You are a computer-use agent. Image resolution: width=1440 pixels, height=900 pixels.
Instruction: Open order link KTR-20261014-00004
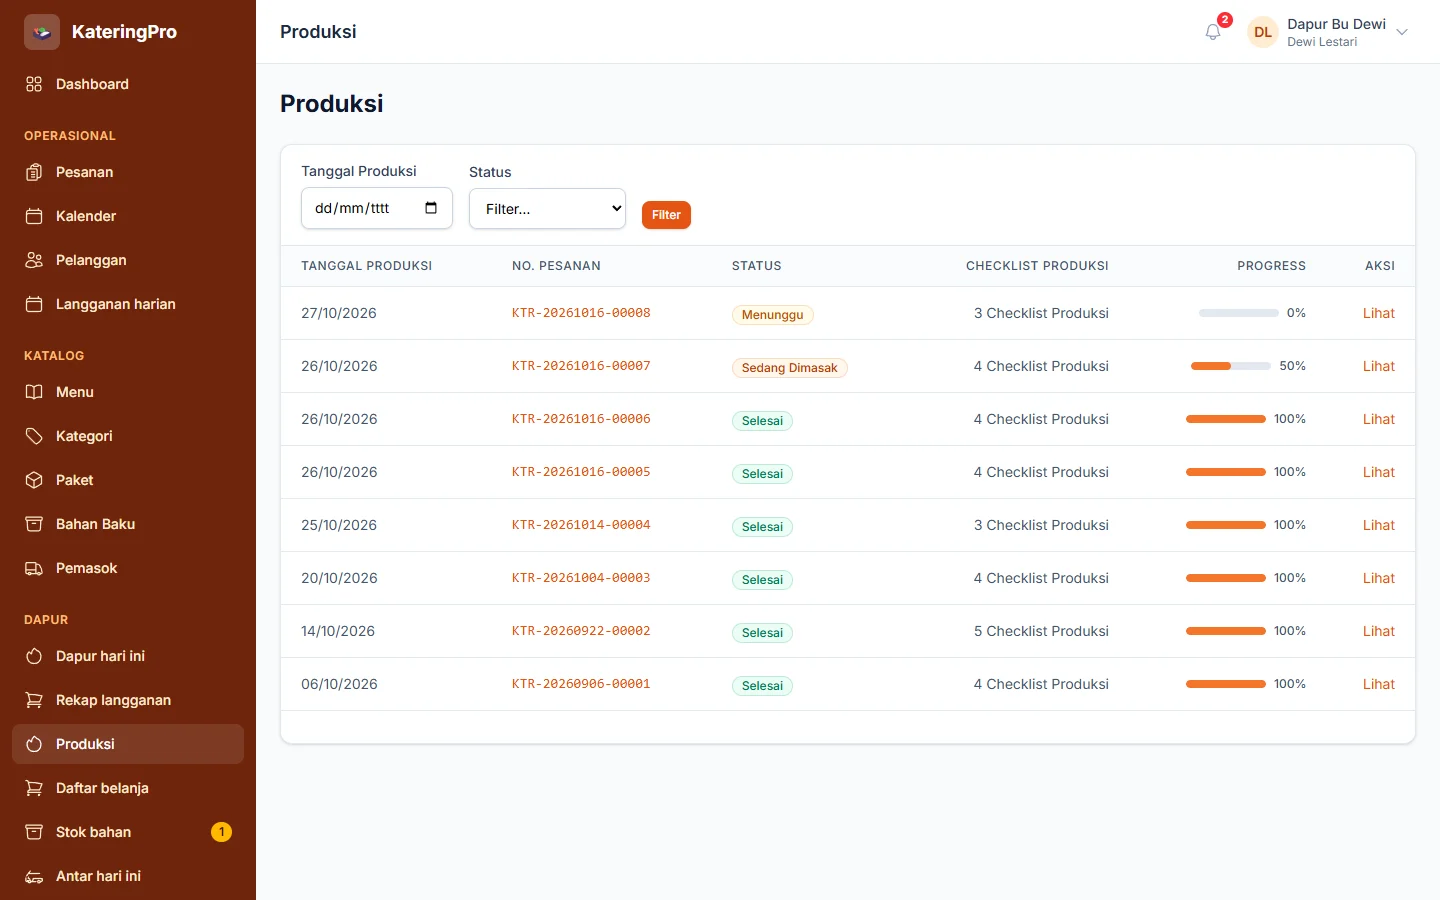click(581, 525)
